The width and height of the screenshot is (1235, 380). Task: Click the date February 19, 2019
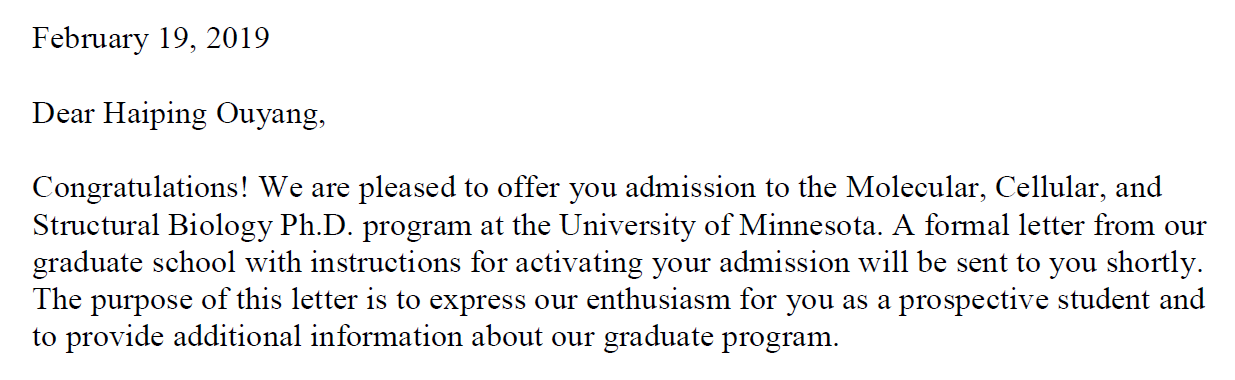click(151, 39)
